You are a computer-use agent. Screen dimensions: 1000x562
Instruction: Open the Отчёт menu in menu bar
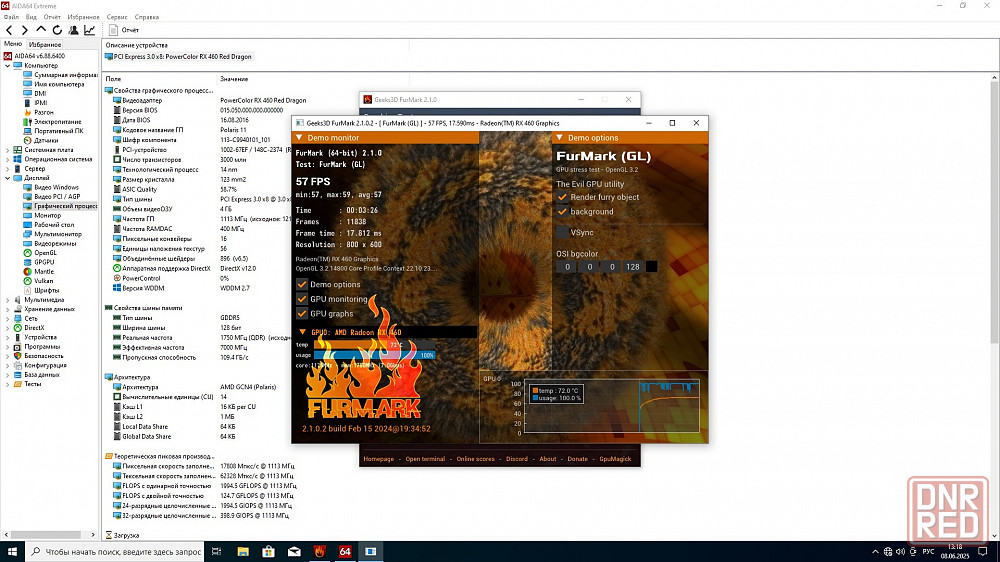pos(52,17)
